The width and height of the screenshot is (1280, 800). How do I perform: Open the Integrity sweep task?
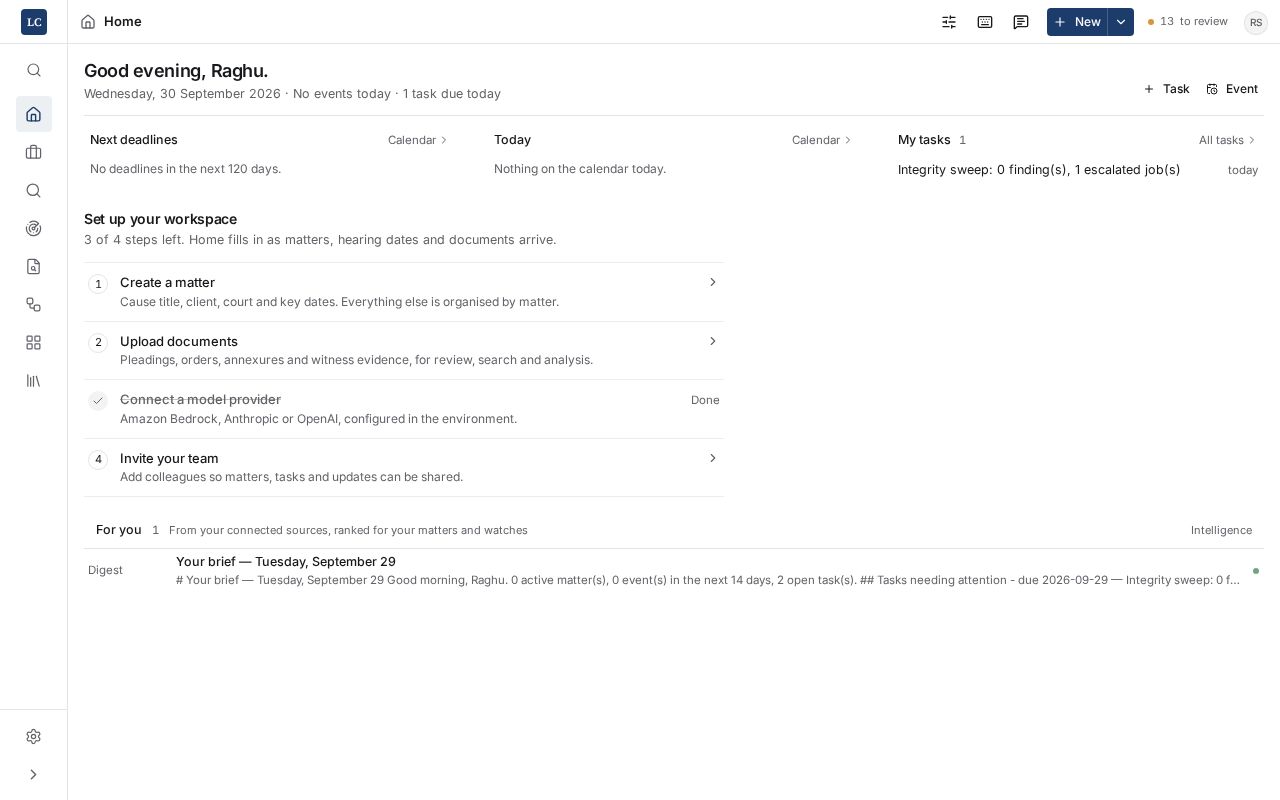1078,170
